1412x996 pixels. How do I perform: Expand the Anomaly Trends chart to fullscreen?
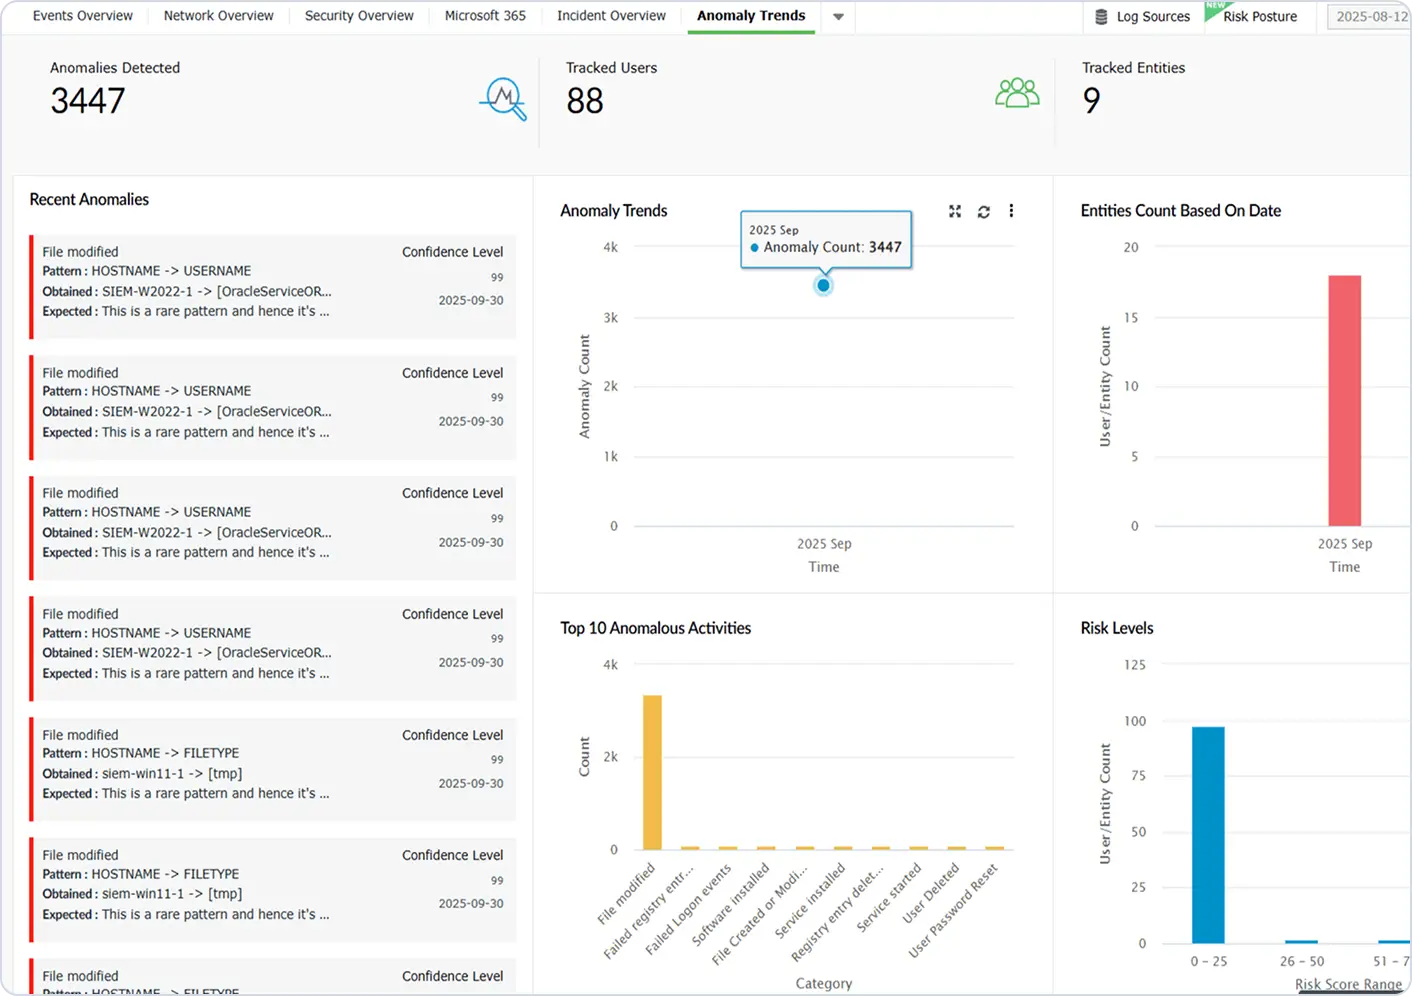pos(955,211)
